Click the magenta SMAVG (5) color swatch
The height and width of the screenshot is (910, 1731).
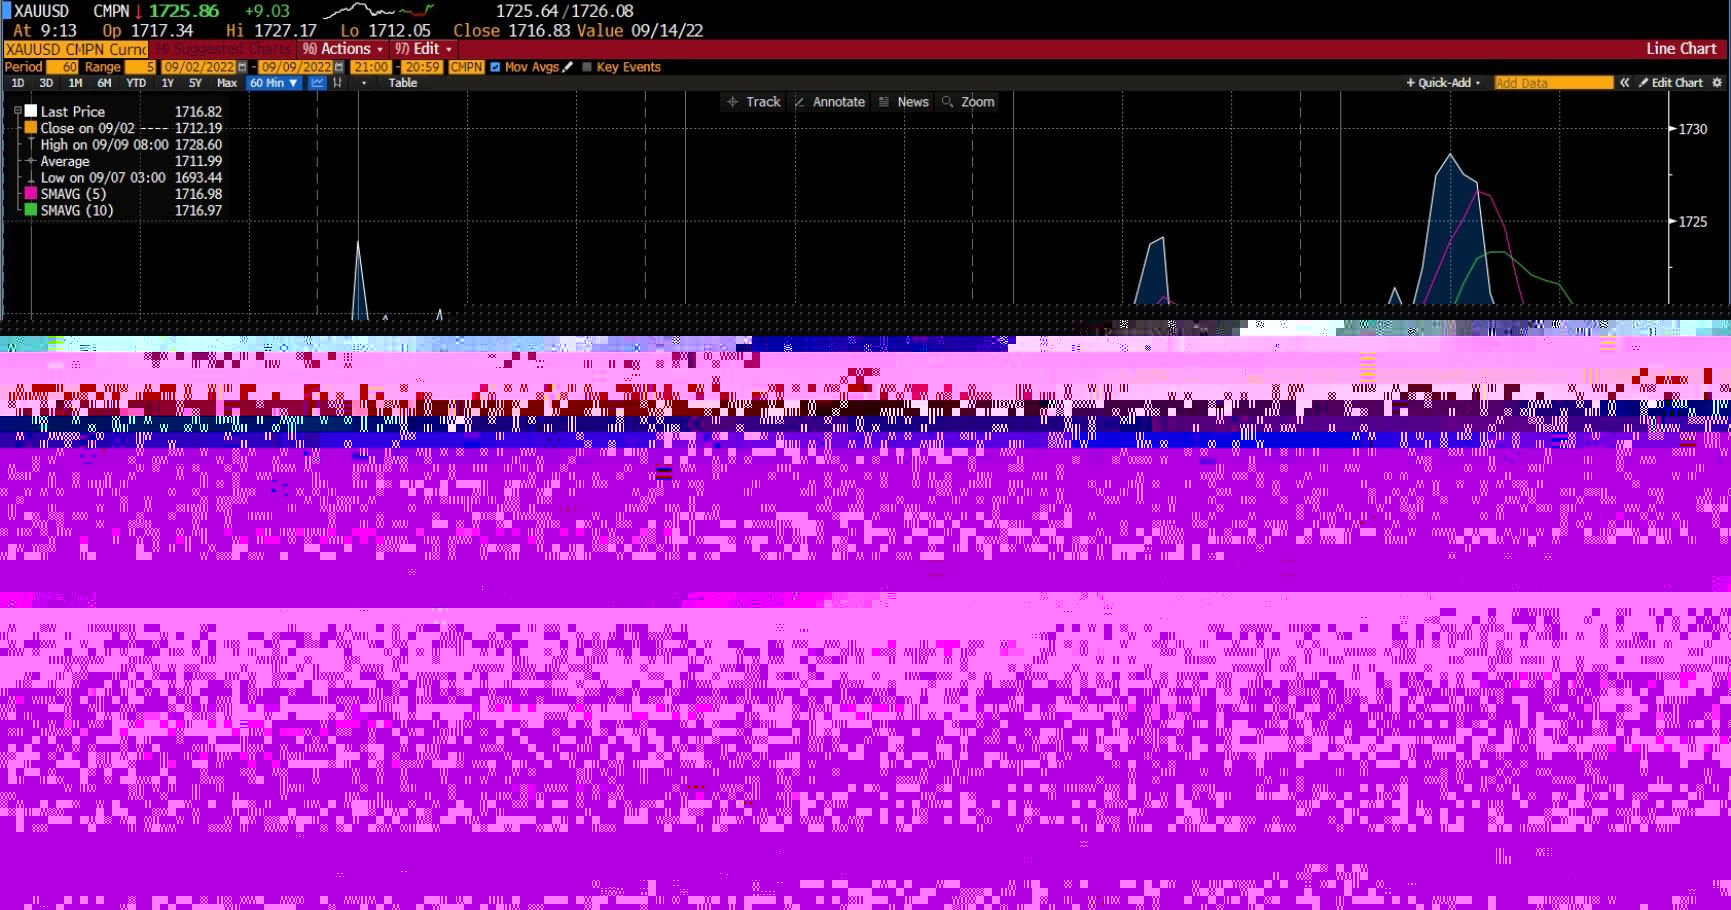coord(31,194)
